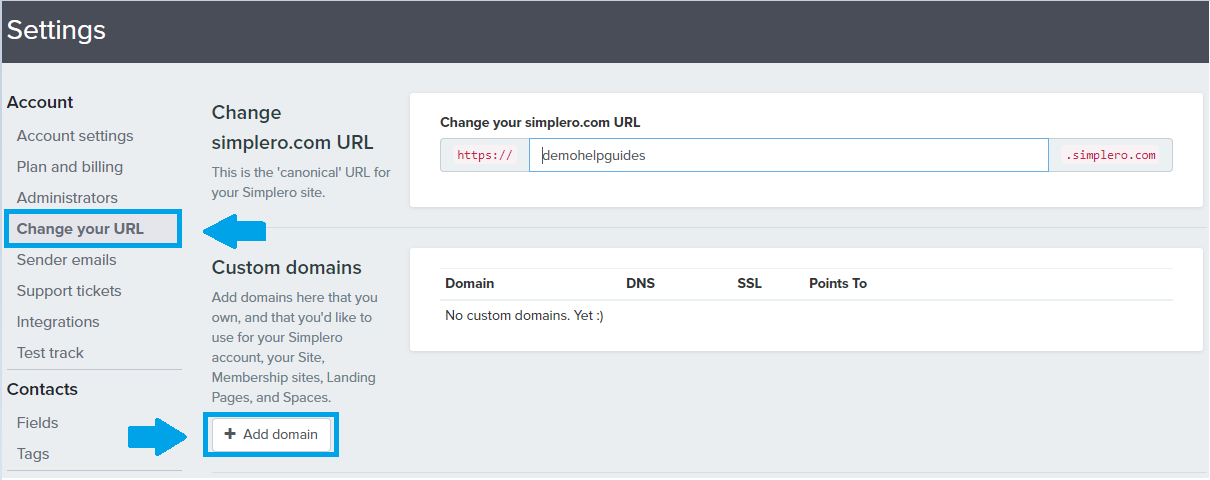The width and height of the screenshot is (1210, 480).
Task: Click the Points To column header
Action: pos(838,284)
